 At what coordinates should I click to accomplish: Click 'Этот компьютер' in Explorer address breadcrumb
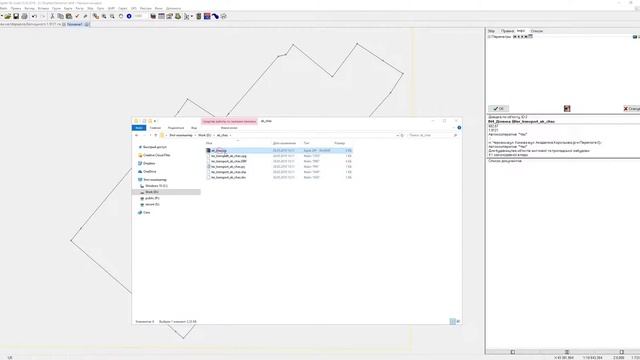tap(181, 135)
